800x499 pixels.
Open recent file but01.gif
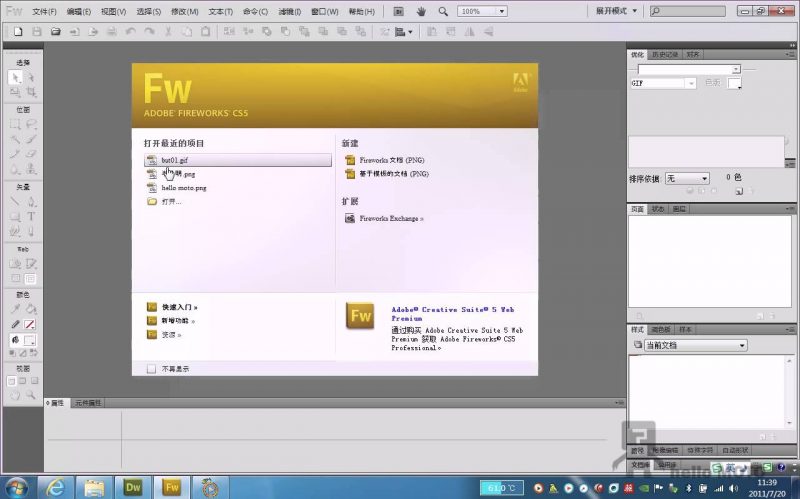175,160
